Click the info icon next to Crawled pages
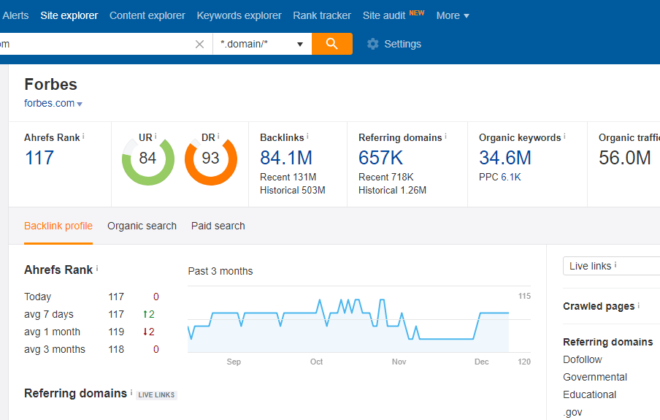660x420 pixels. point(639,305)
